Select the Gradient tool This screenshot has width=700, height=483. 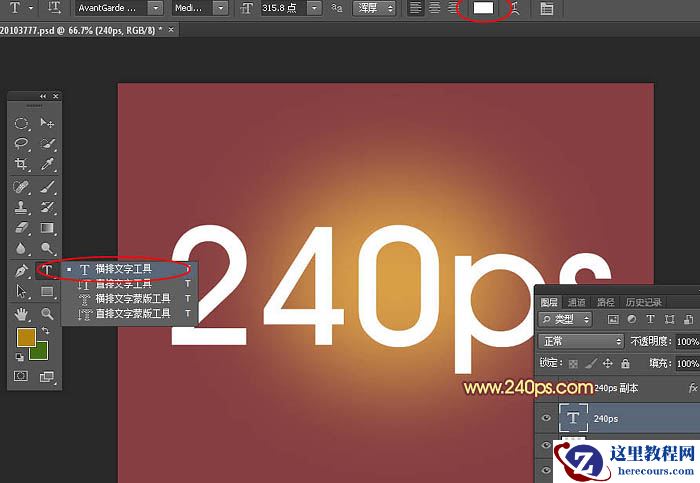tap(47, 228)
